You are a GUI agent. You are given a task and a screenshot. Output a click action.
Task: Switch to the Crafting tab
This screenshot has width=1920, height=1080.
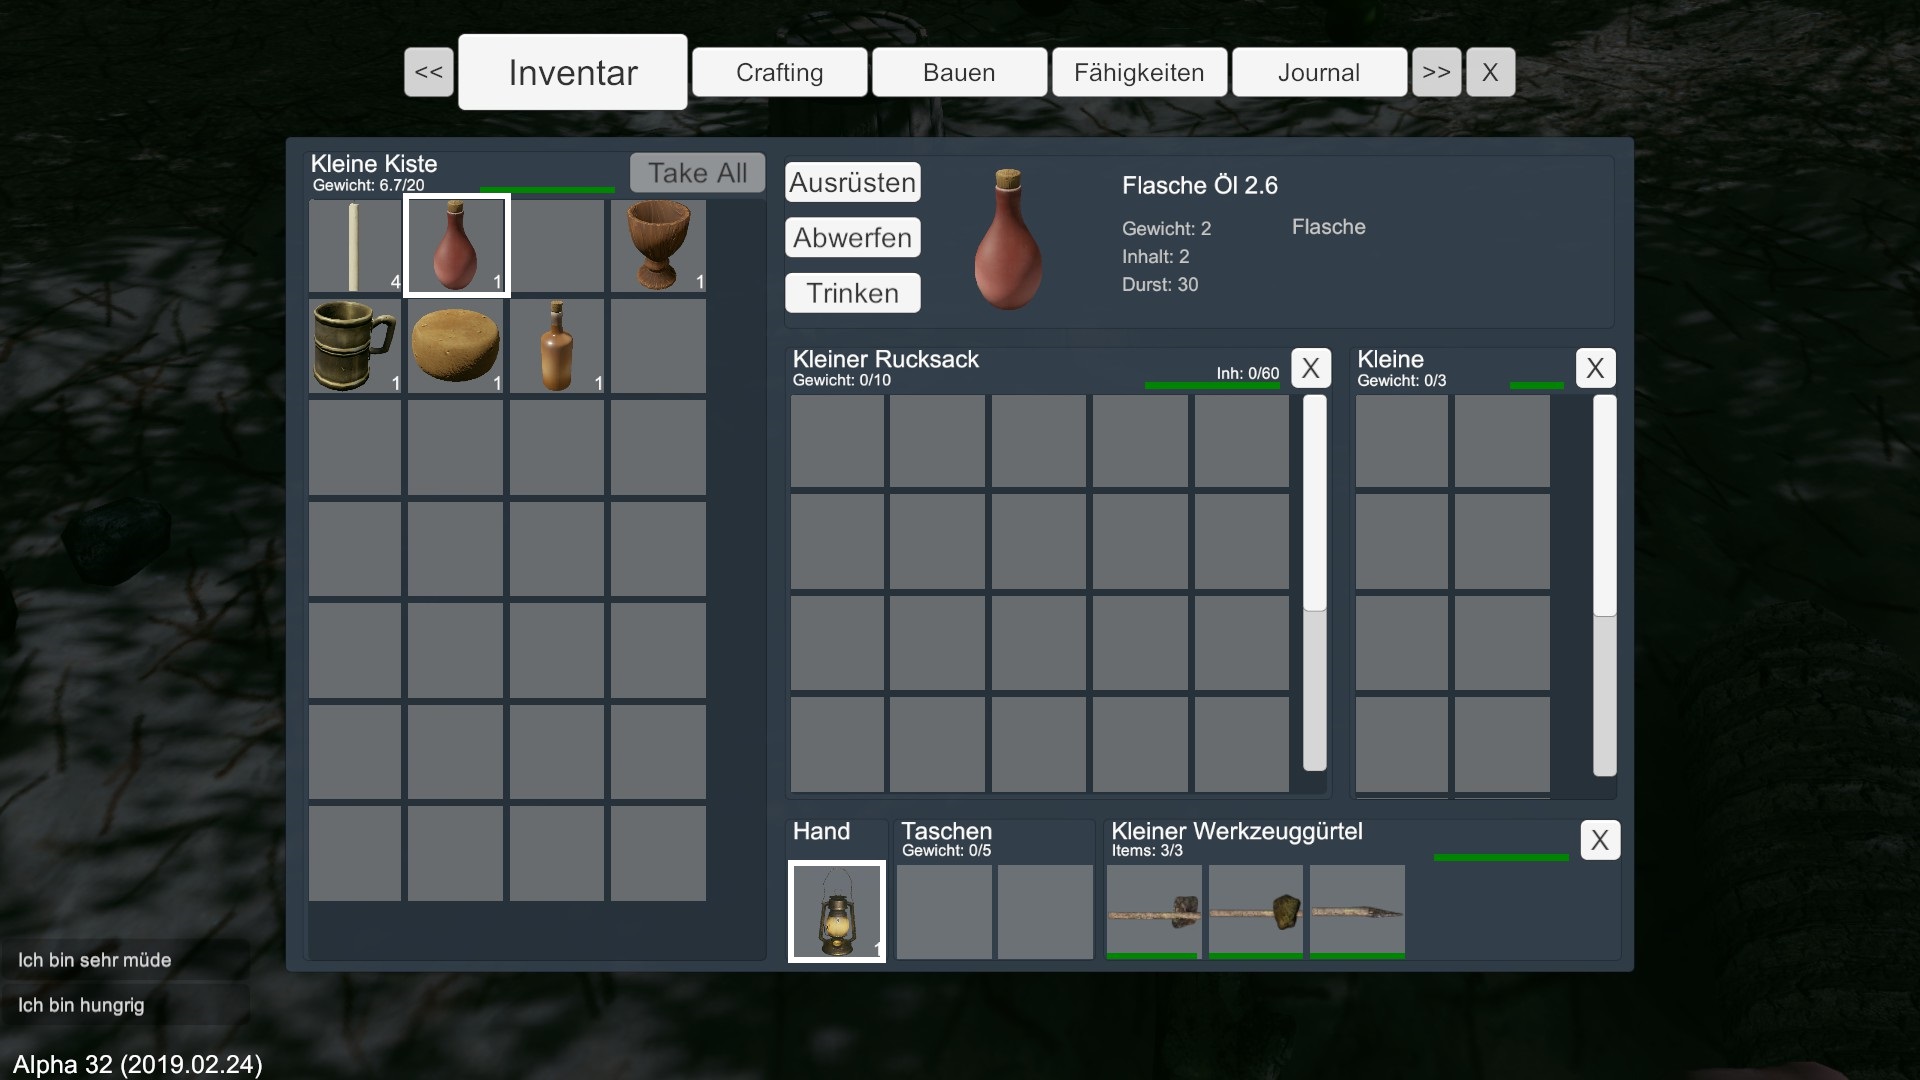(x=779, y=72)
